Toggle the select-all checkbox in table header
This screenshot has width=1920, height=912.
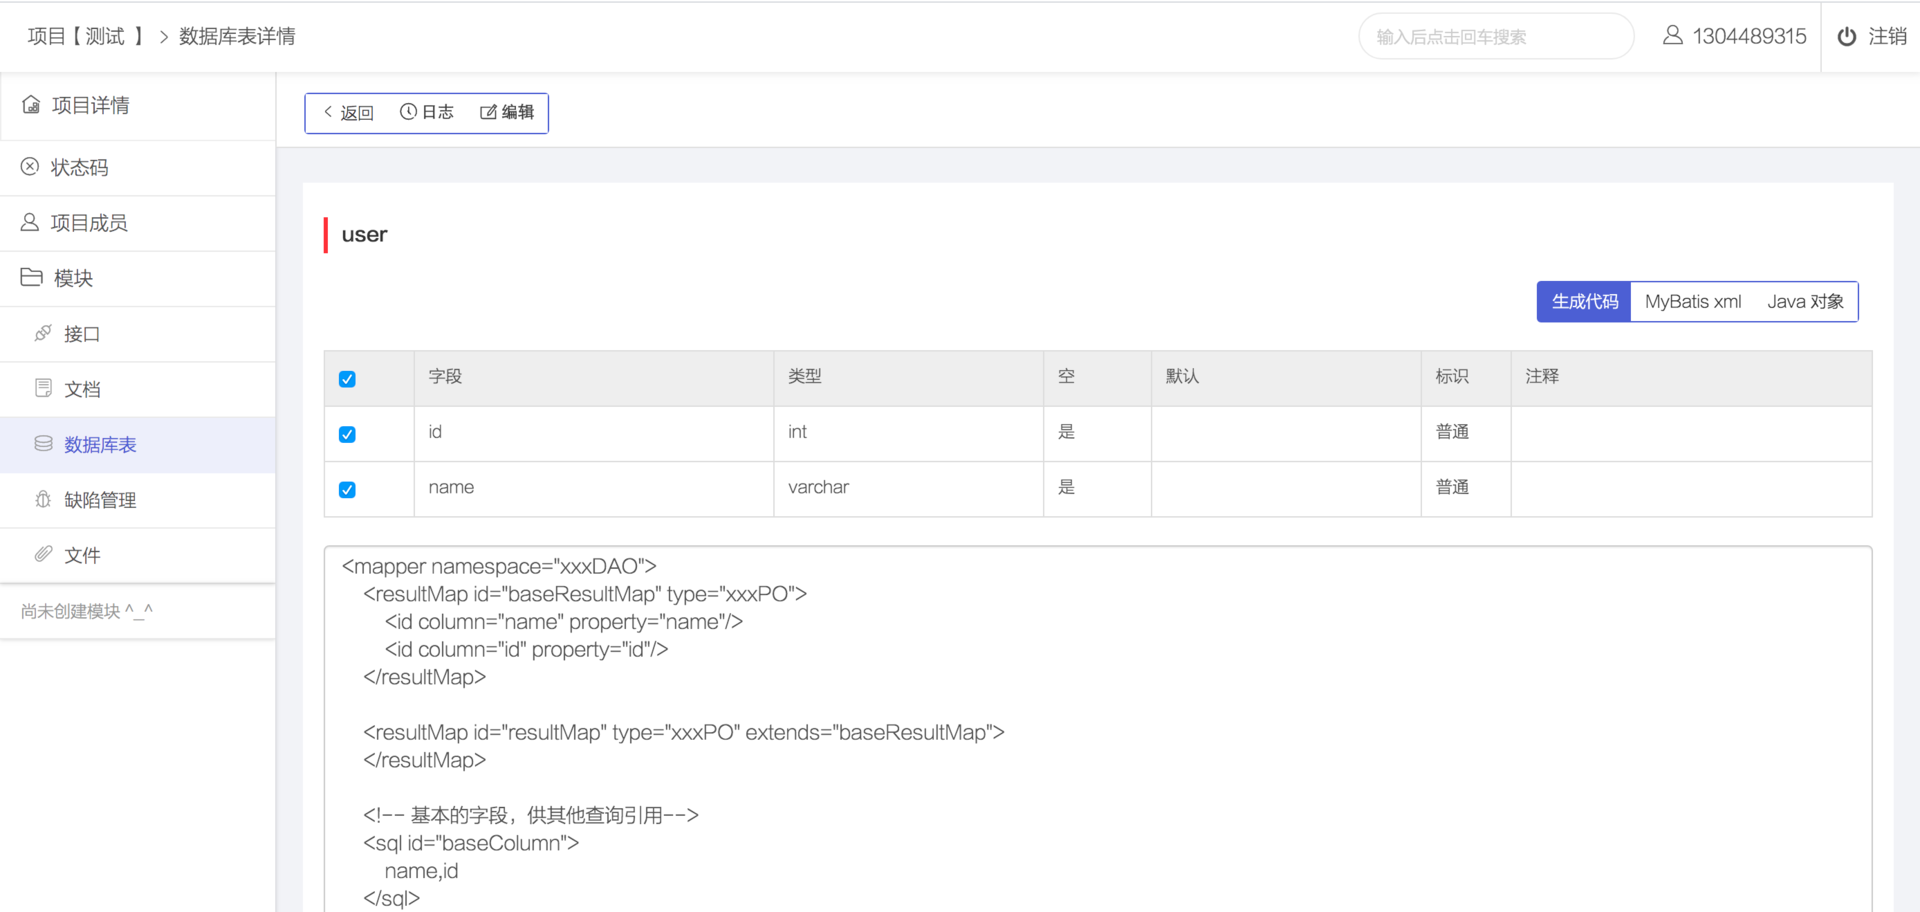coord(347,379)
